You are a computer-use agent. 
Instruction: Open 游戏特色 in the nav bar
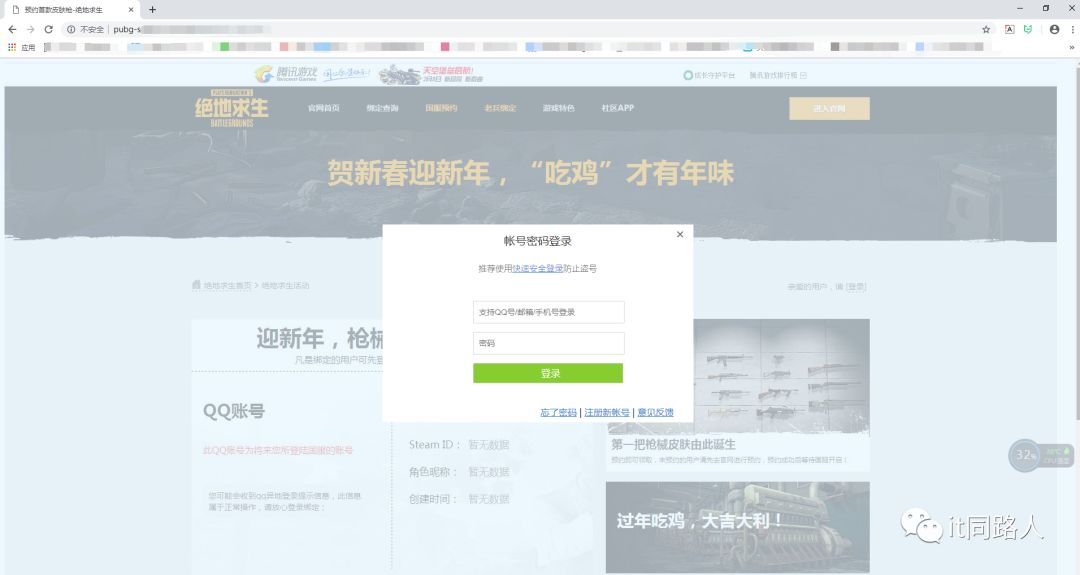[x=559, y=108]
